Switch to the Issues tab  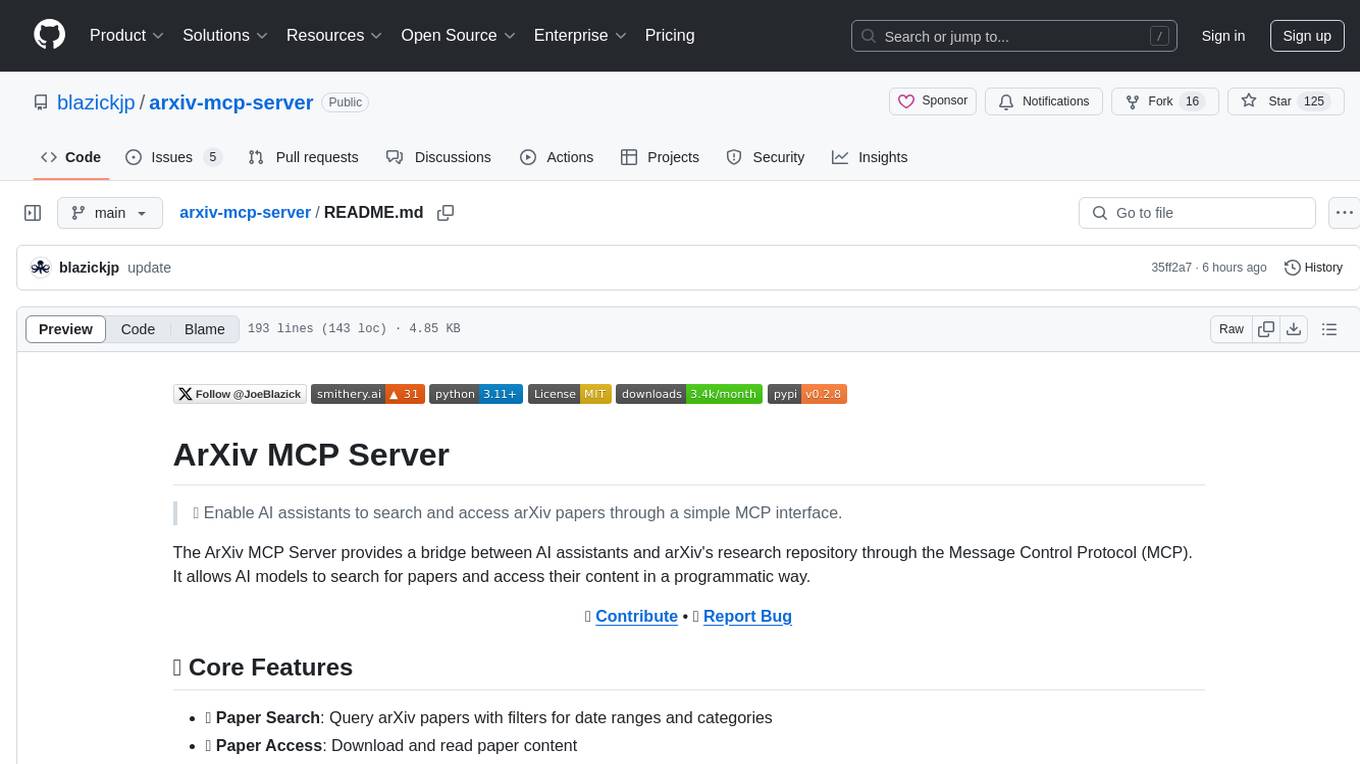pos(173,157)
